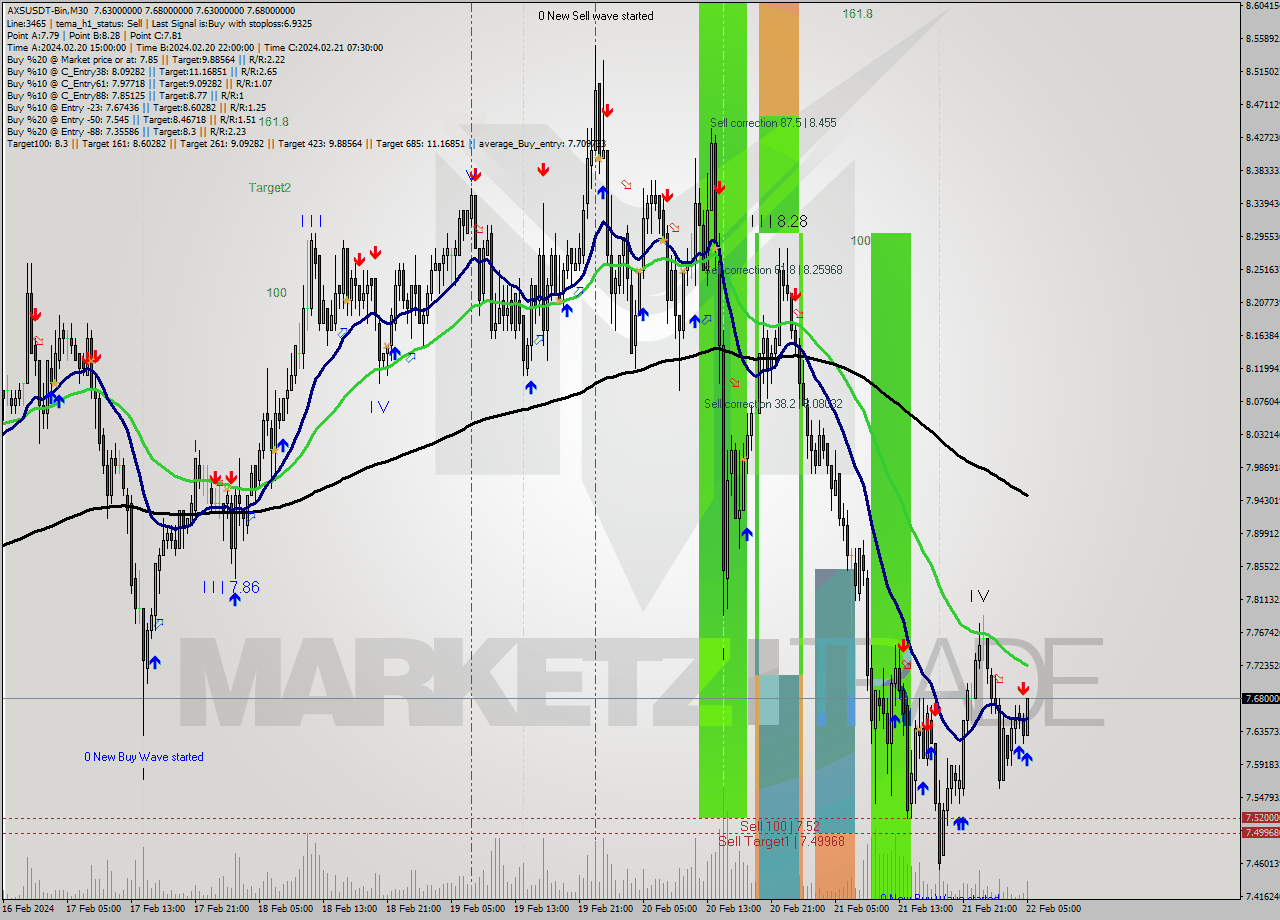Click the red 7.49968 price axis tag
The height and width of the screenshot is (920, 1280).
coord(1260,832)
